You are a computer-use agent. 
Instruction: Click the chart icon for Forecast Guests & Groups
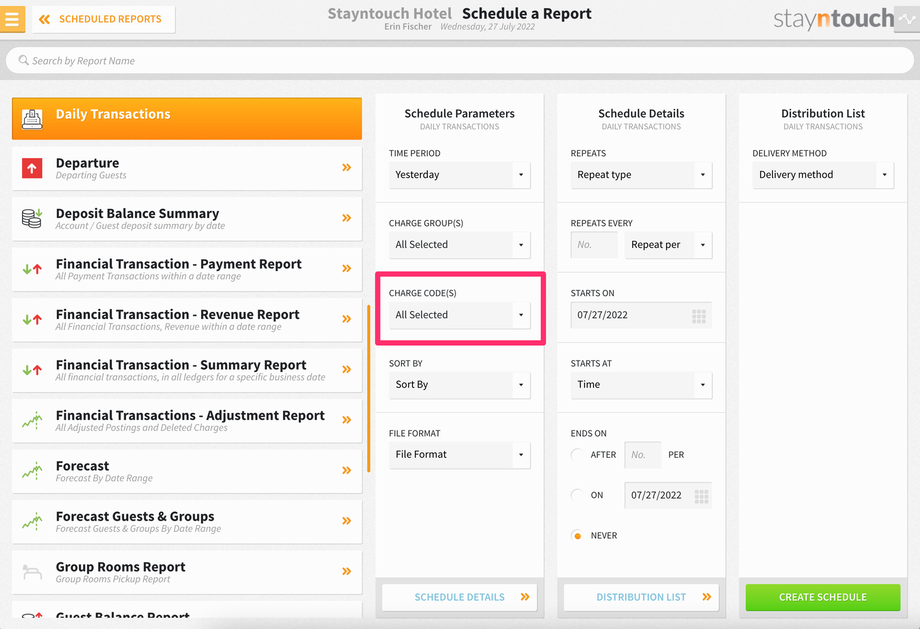(32, 521)
